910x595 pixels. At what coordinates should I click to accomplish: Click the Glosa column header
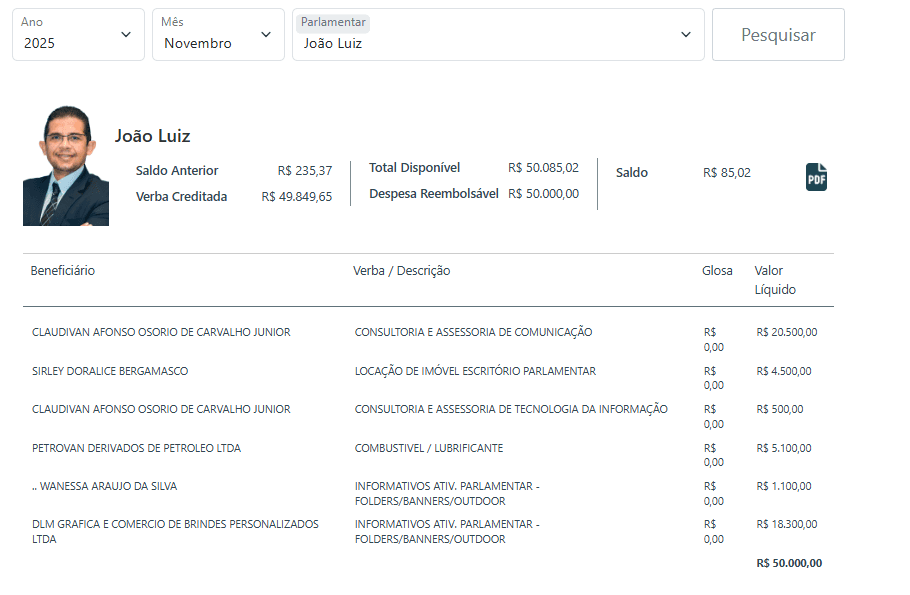[717, 271]
